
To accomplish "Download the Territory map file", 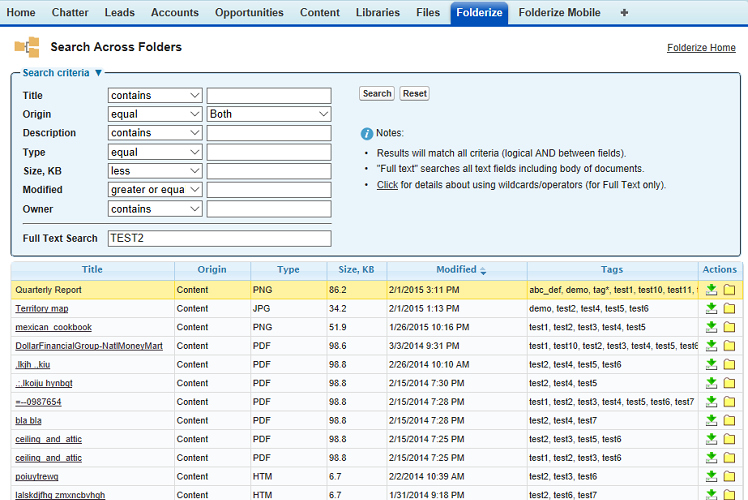I will point(711,308).
